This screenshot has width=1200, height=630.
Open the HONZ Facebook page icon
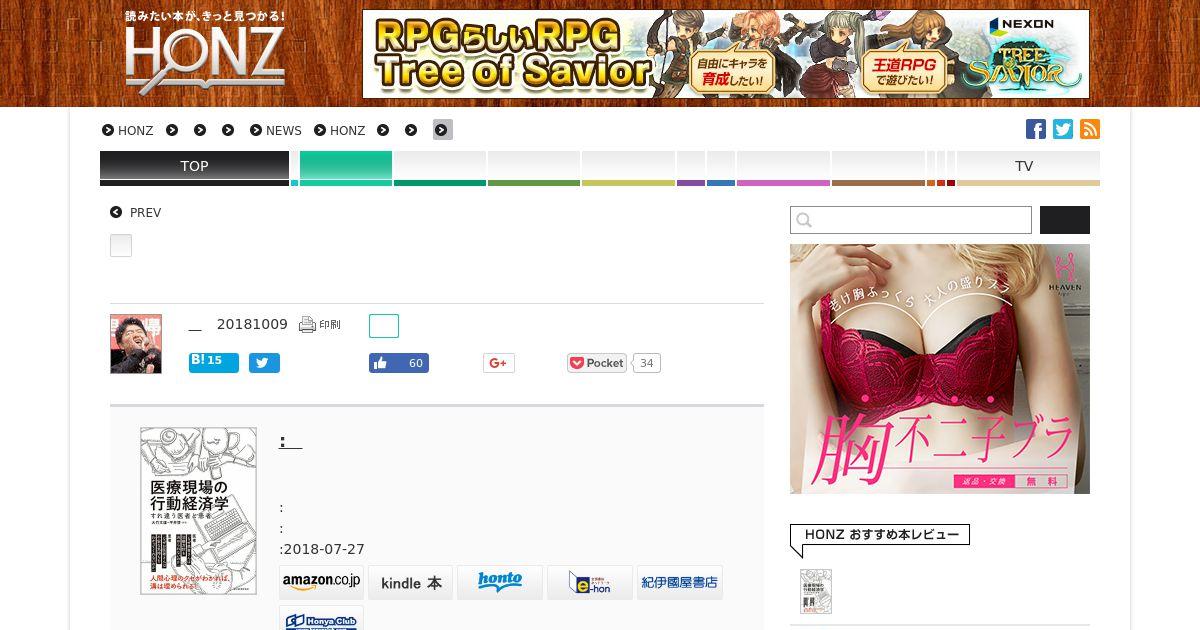1036,129
